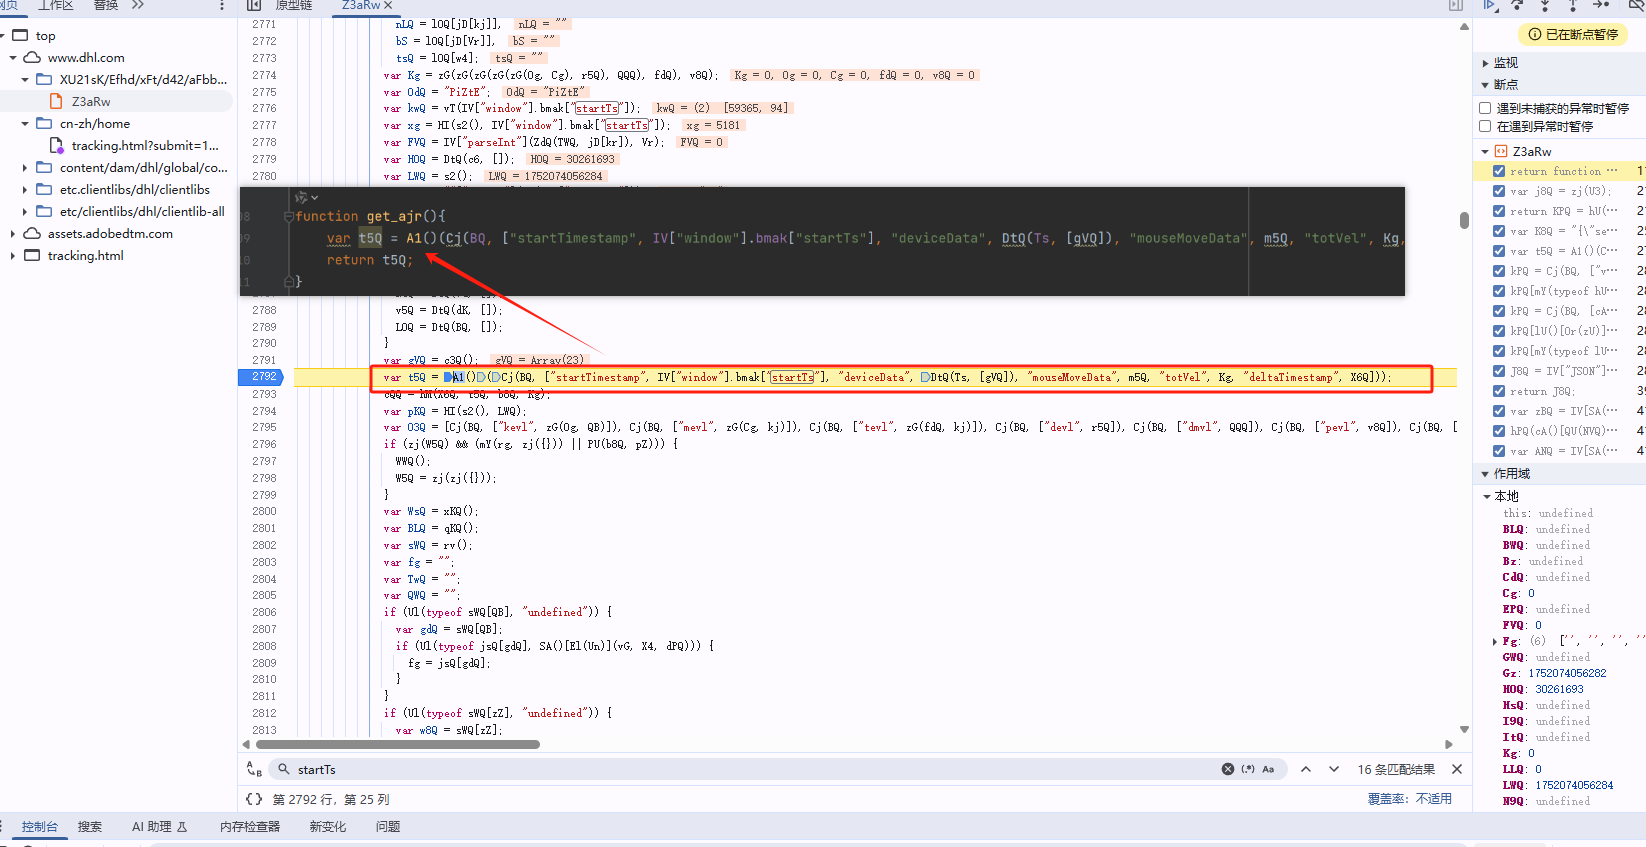Collapse the 作用域 scope section

(1485, 474)
